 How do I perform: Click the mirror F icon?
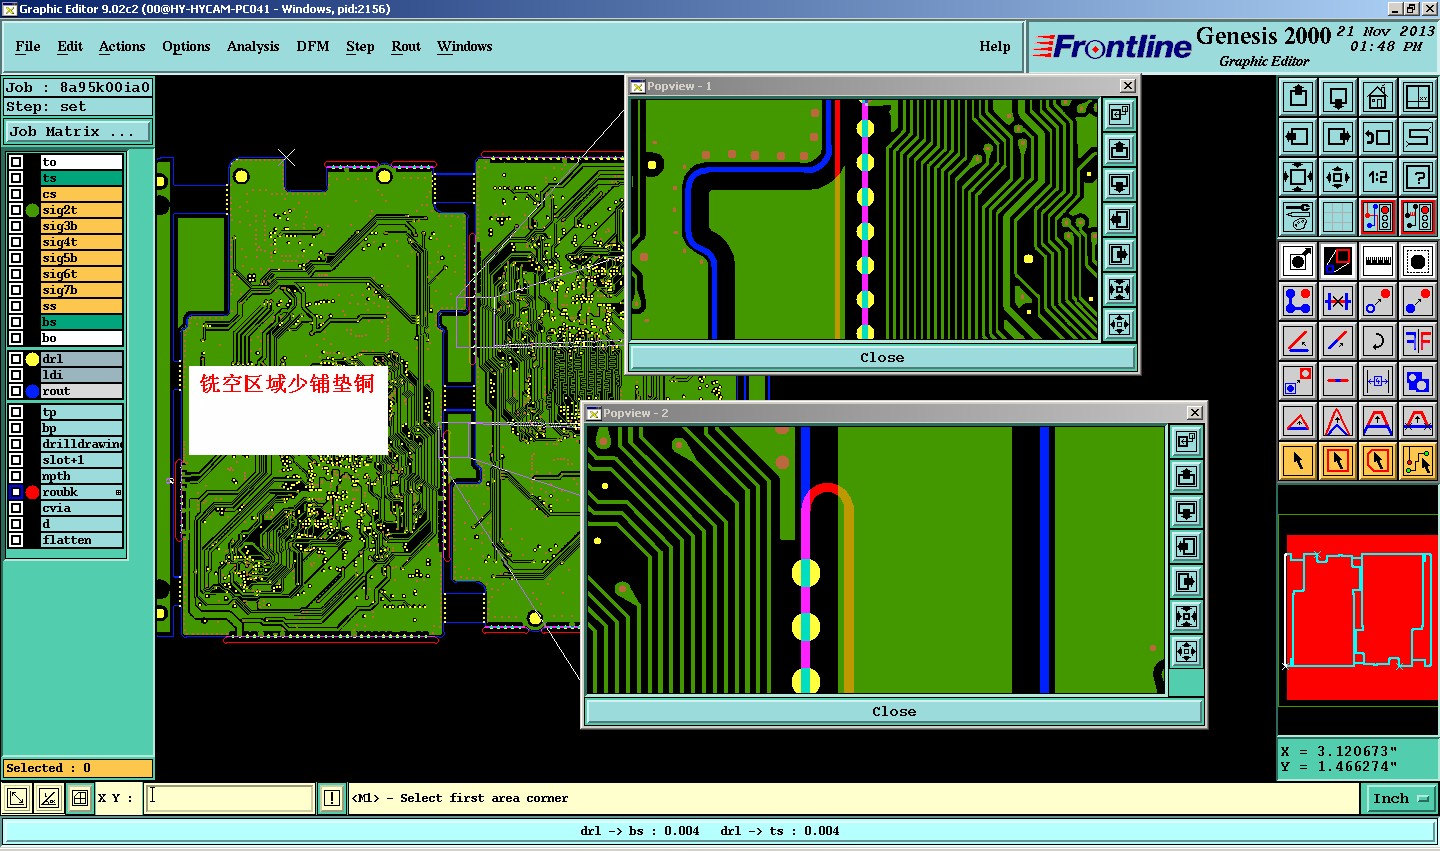pyautogui.click(x=1418, y=341)
